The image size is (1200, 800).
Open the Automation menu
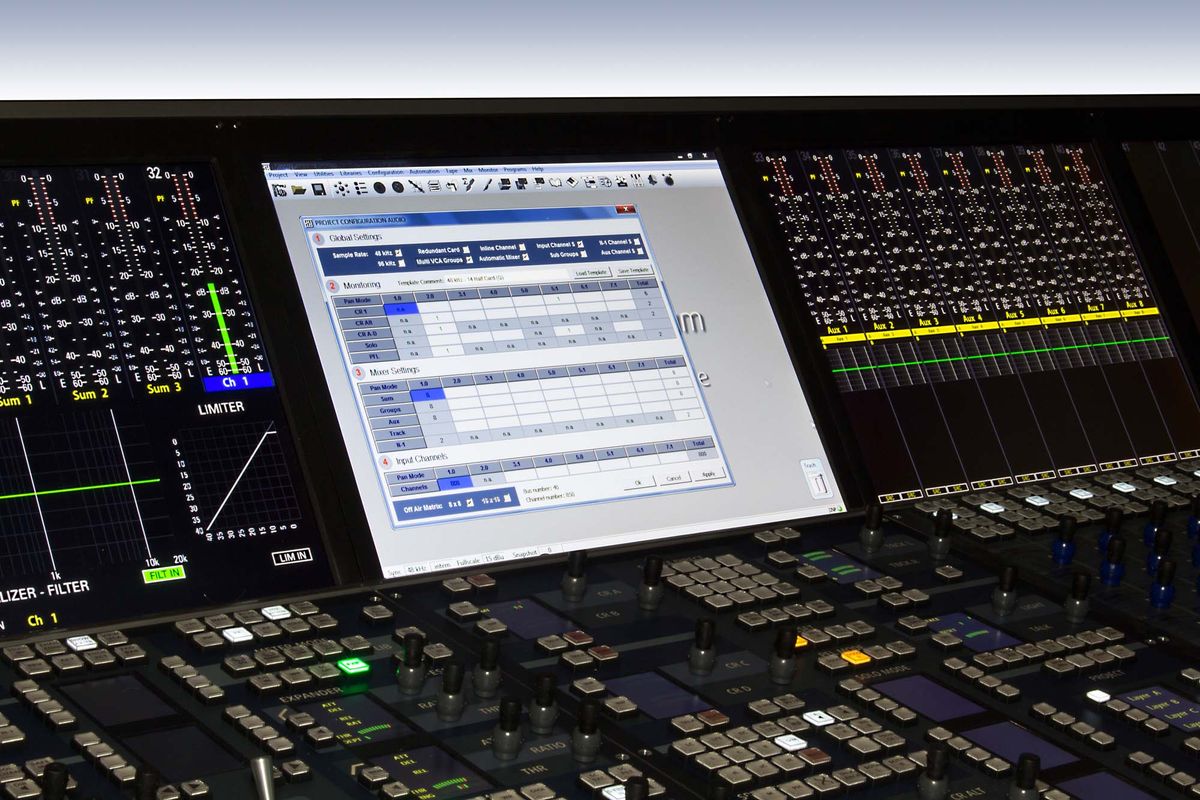pos(425,171)
